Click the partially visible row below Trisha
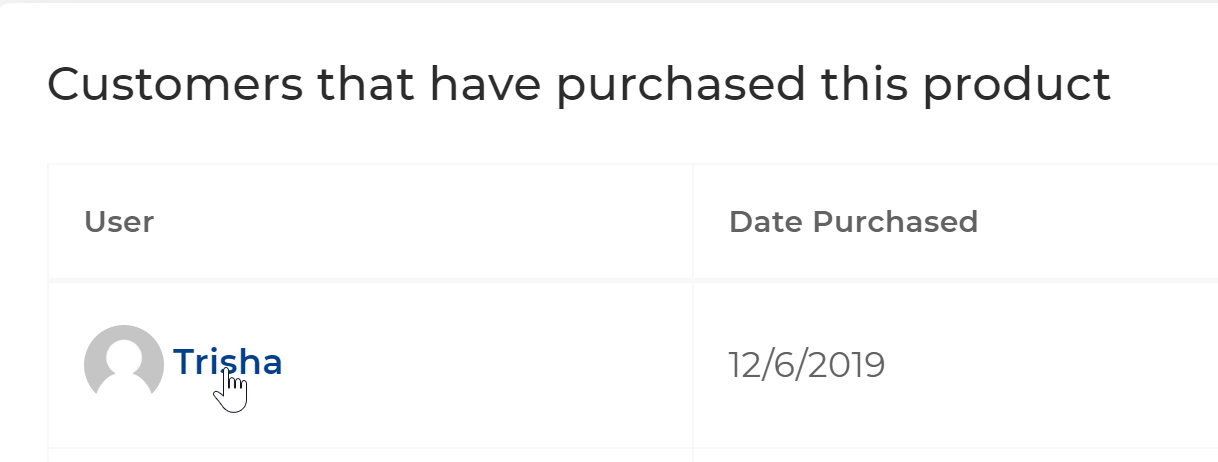 [633, 455]
